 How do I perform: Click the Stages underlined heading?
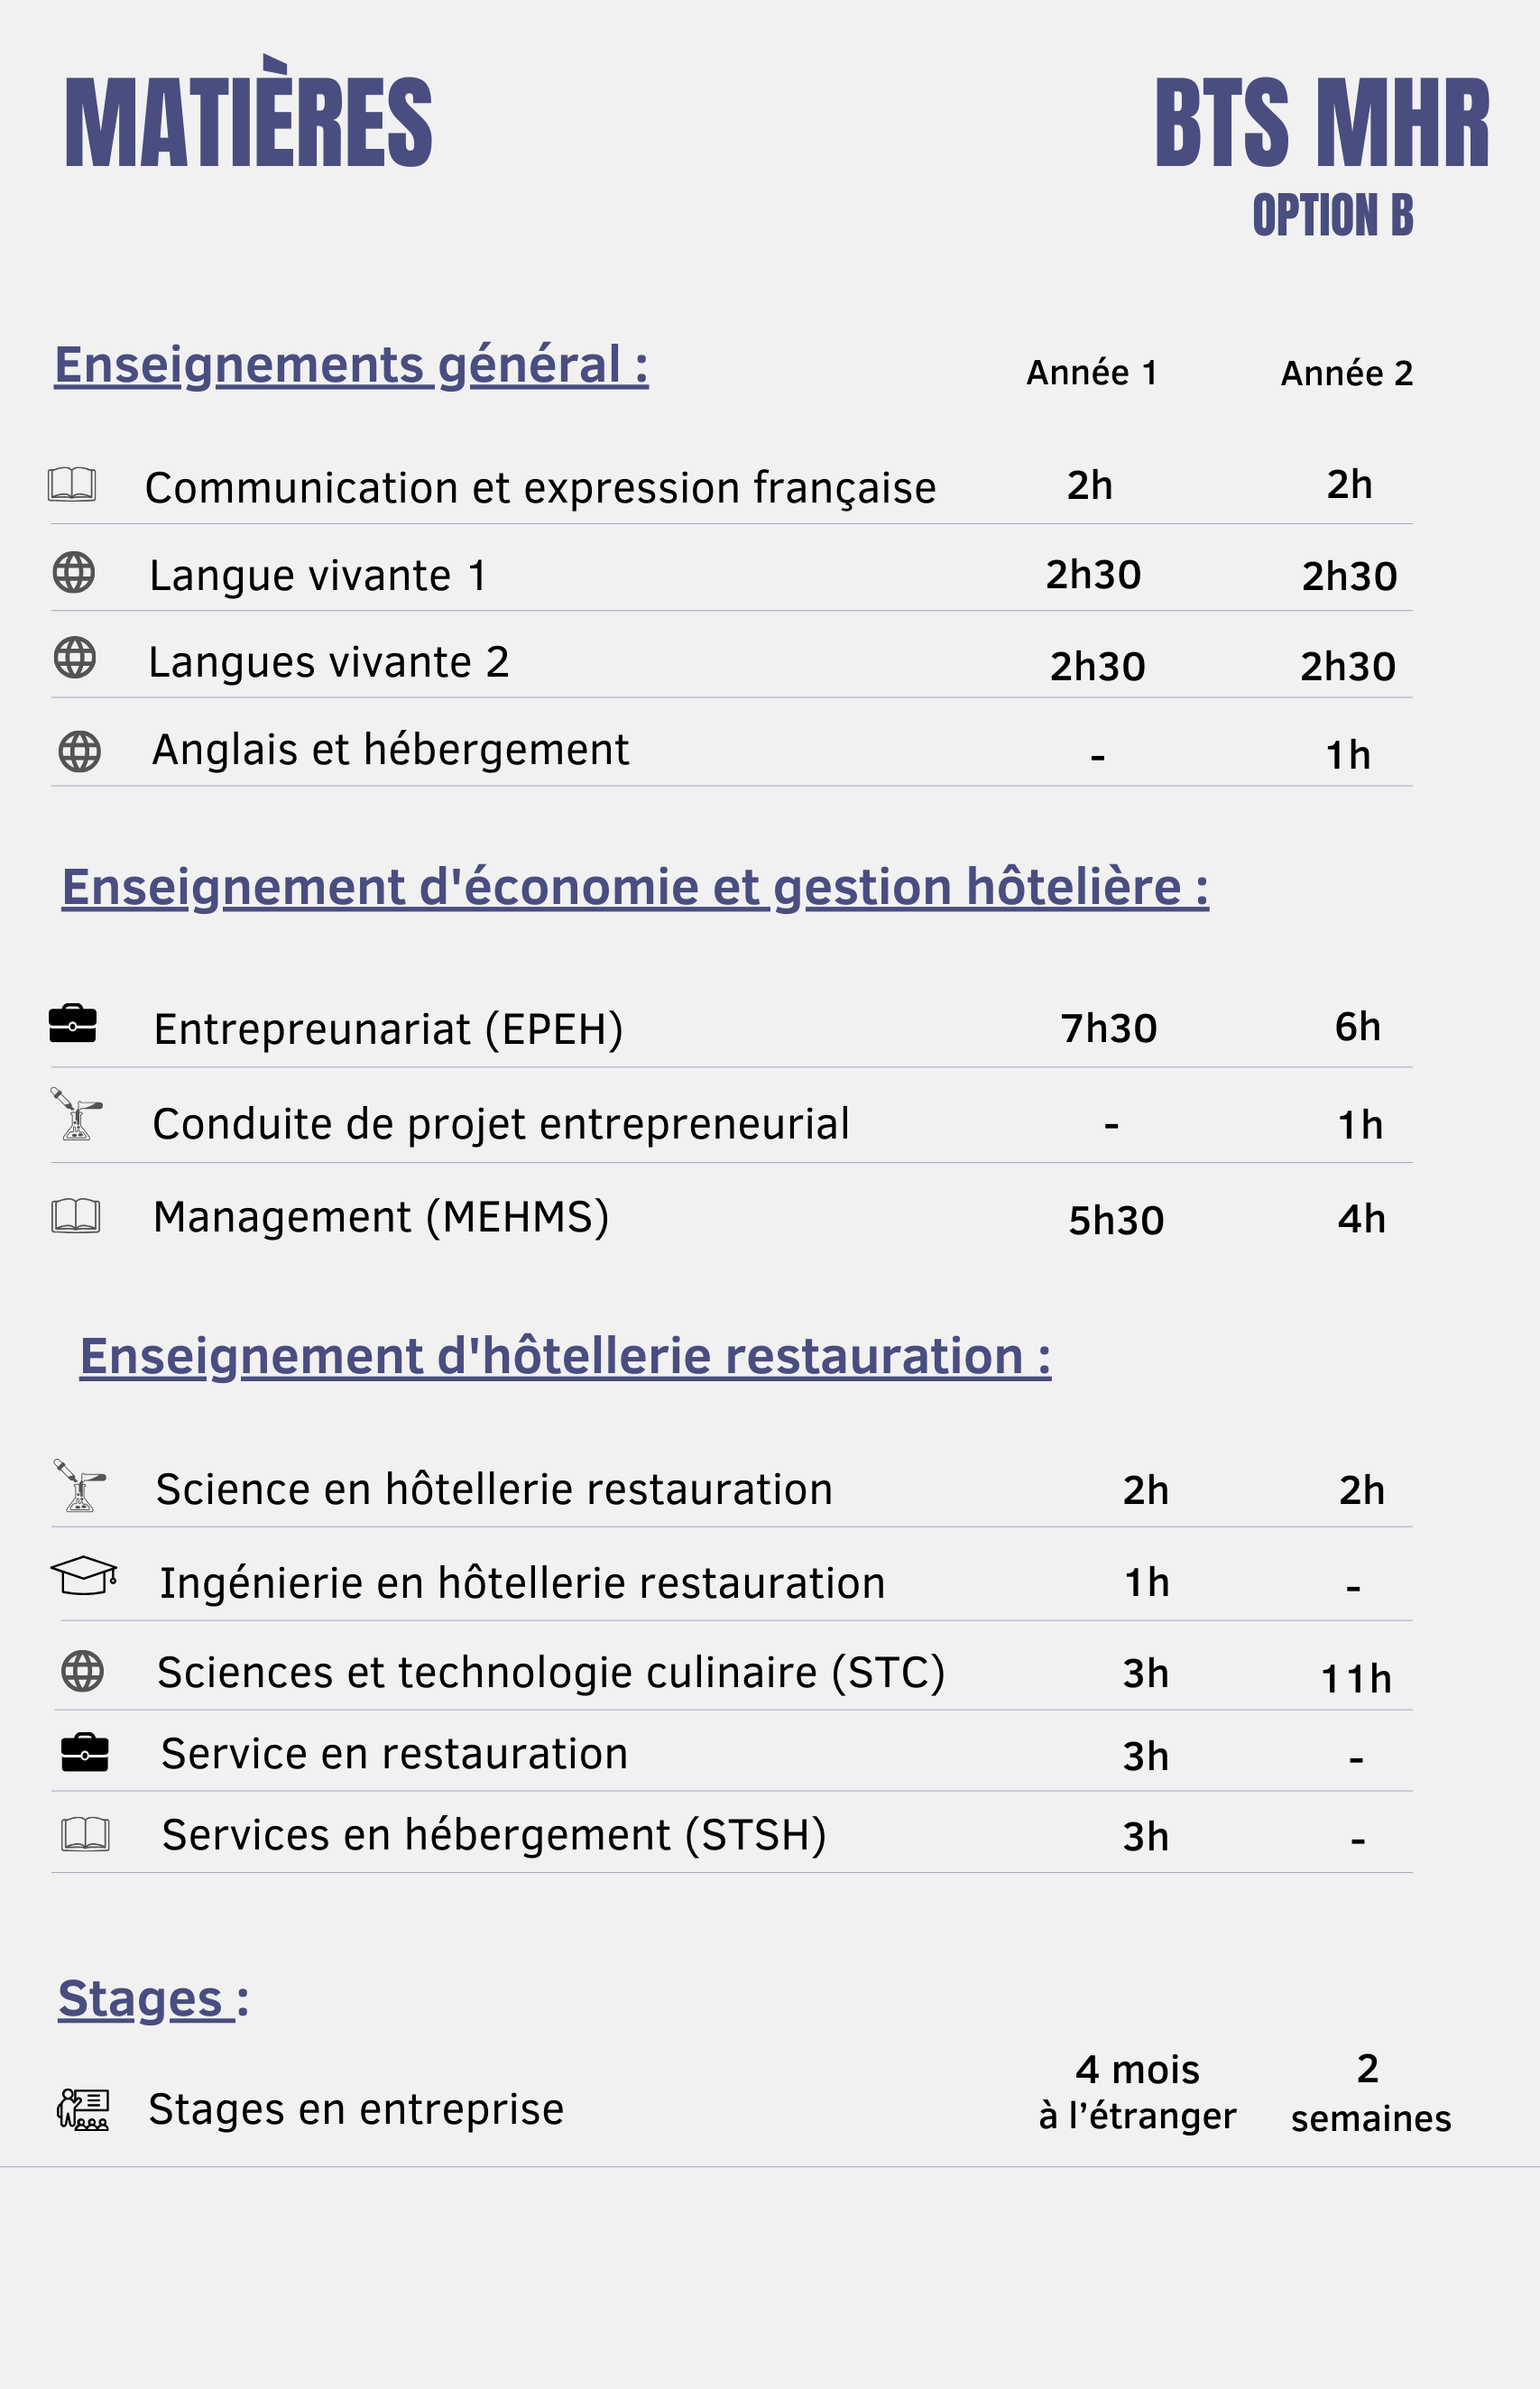[x=153, y=2000]
